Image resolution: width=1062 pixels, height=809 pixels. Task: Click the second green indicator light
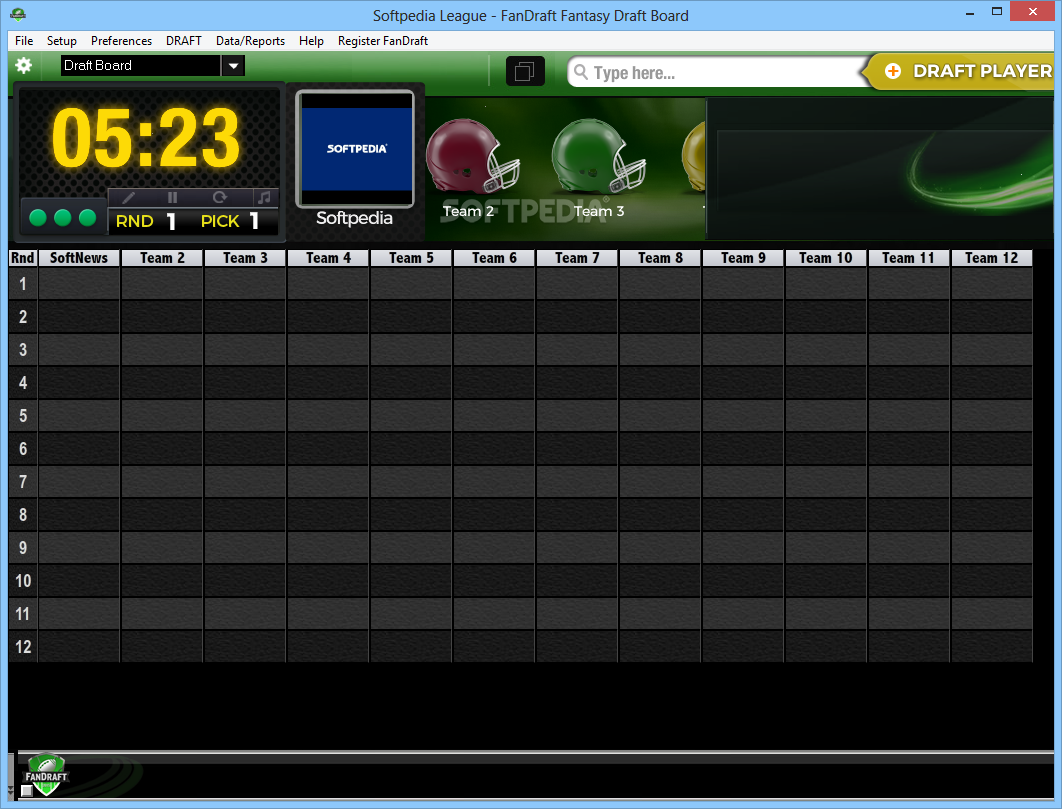click(x=62, y=217)
